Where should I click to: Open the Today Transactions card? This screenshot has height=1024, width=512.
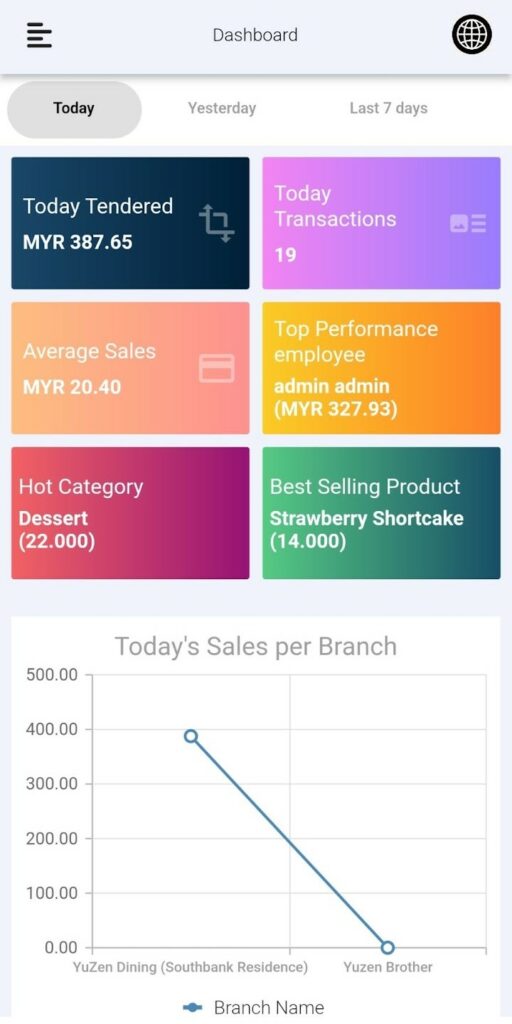[x=381, y=223]
